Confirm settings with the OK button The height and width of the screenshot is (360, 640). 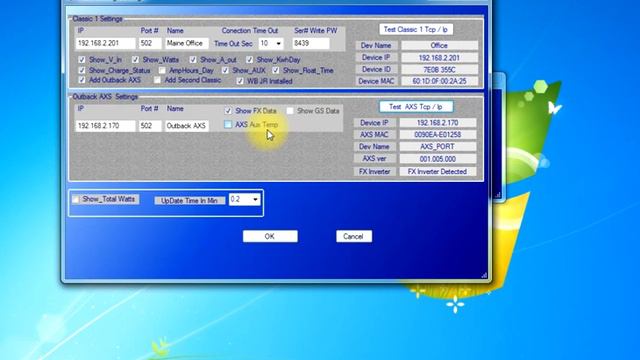[270, 236]
